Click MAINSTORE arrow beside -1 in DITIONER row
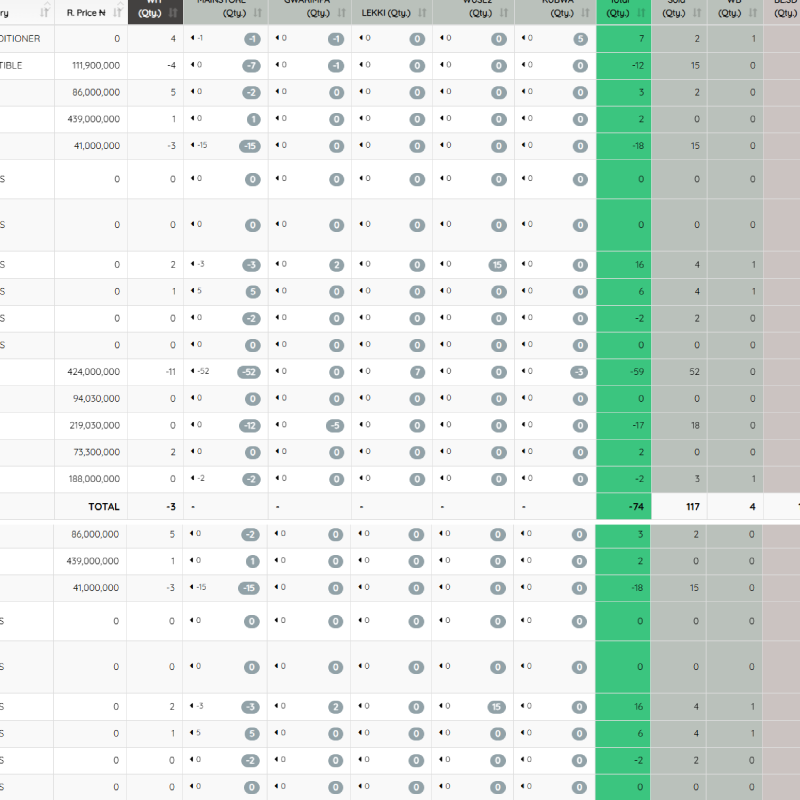This screenshot has height=800, width=800. 193,38
